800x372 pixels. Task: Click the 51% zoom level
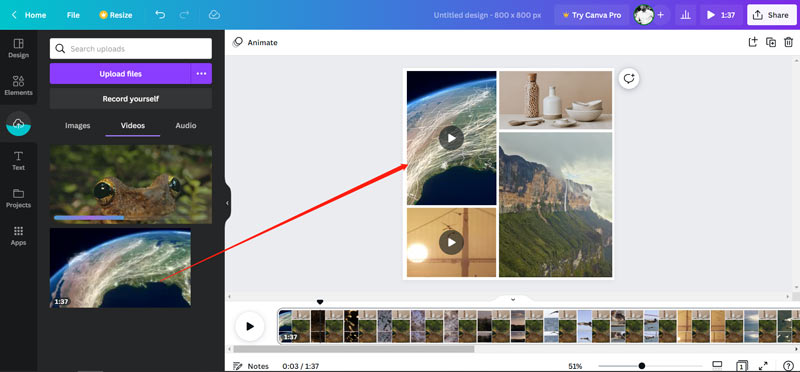(x=575, y=366)
